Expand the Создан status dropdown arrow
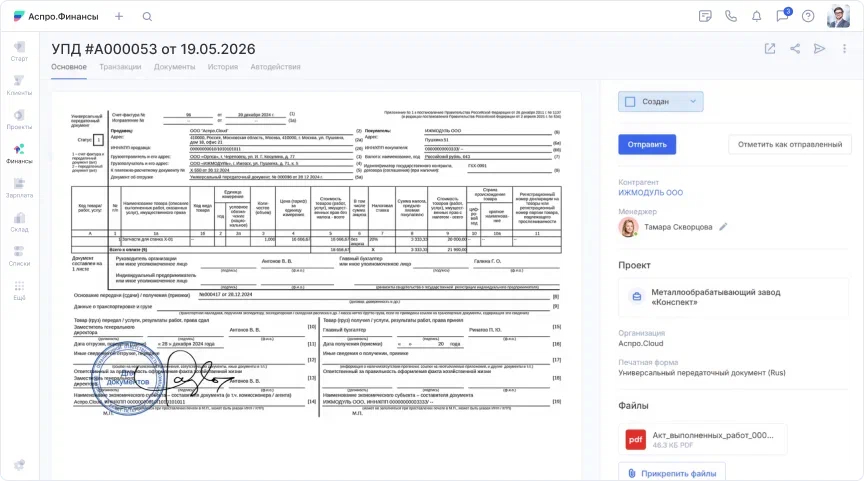Viewport: 864px width, 481px height. pyautogui.click(x=693, y=101)
